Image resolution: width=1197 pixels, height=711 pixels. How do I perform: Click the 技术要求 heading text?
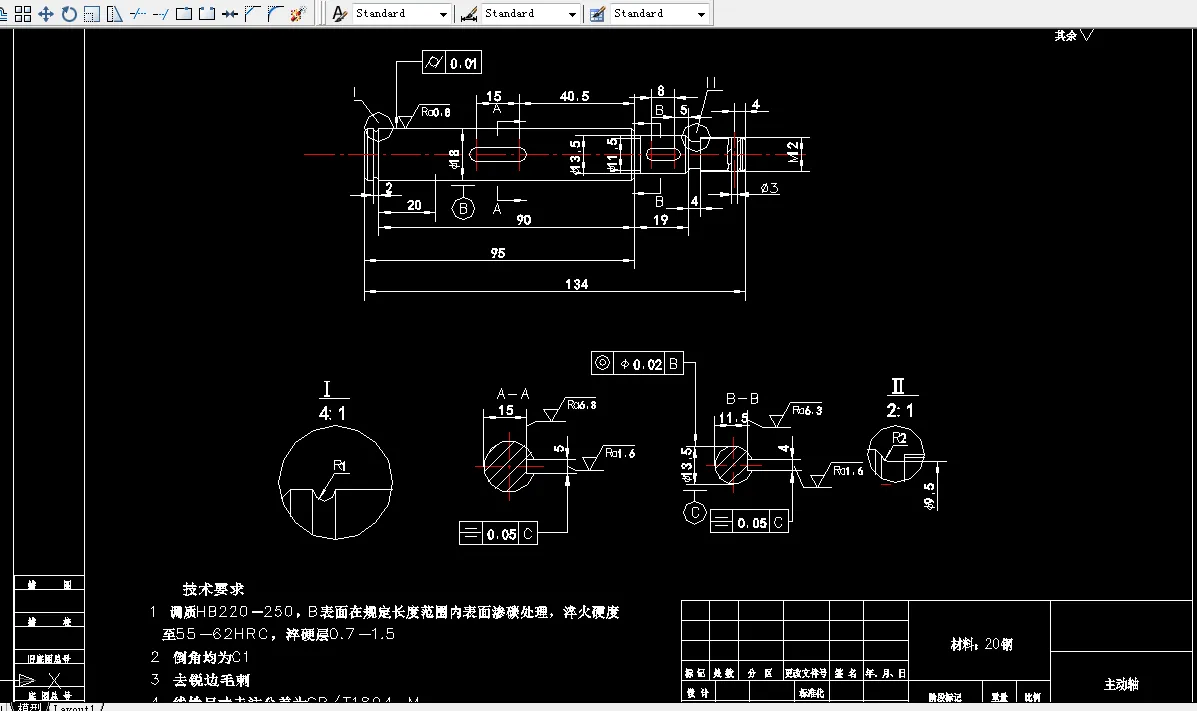coord(216,590)
